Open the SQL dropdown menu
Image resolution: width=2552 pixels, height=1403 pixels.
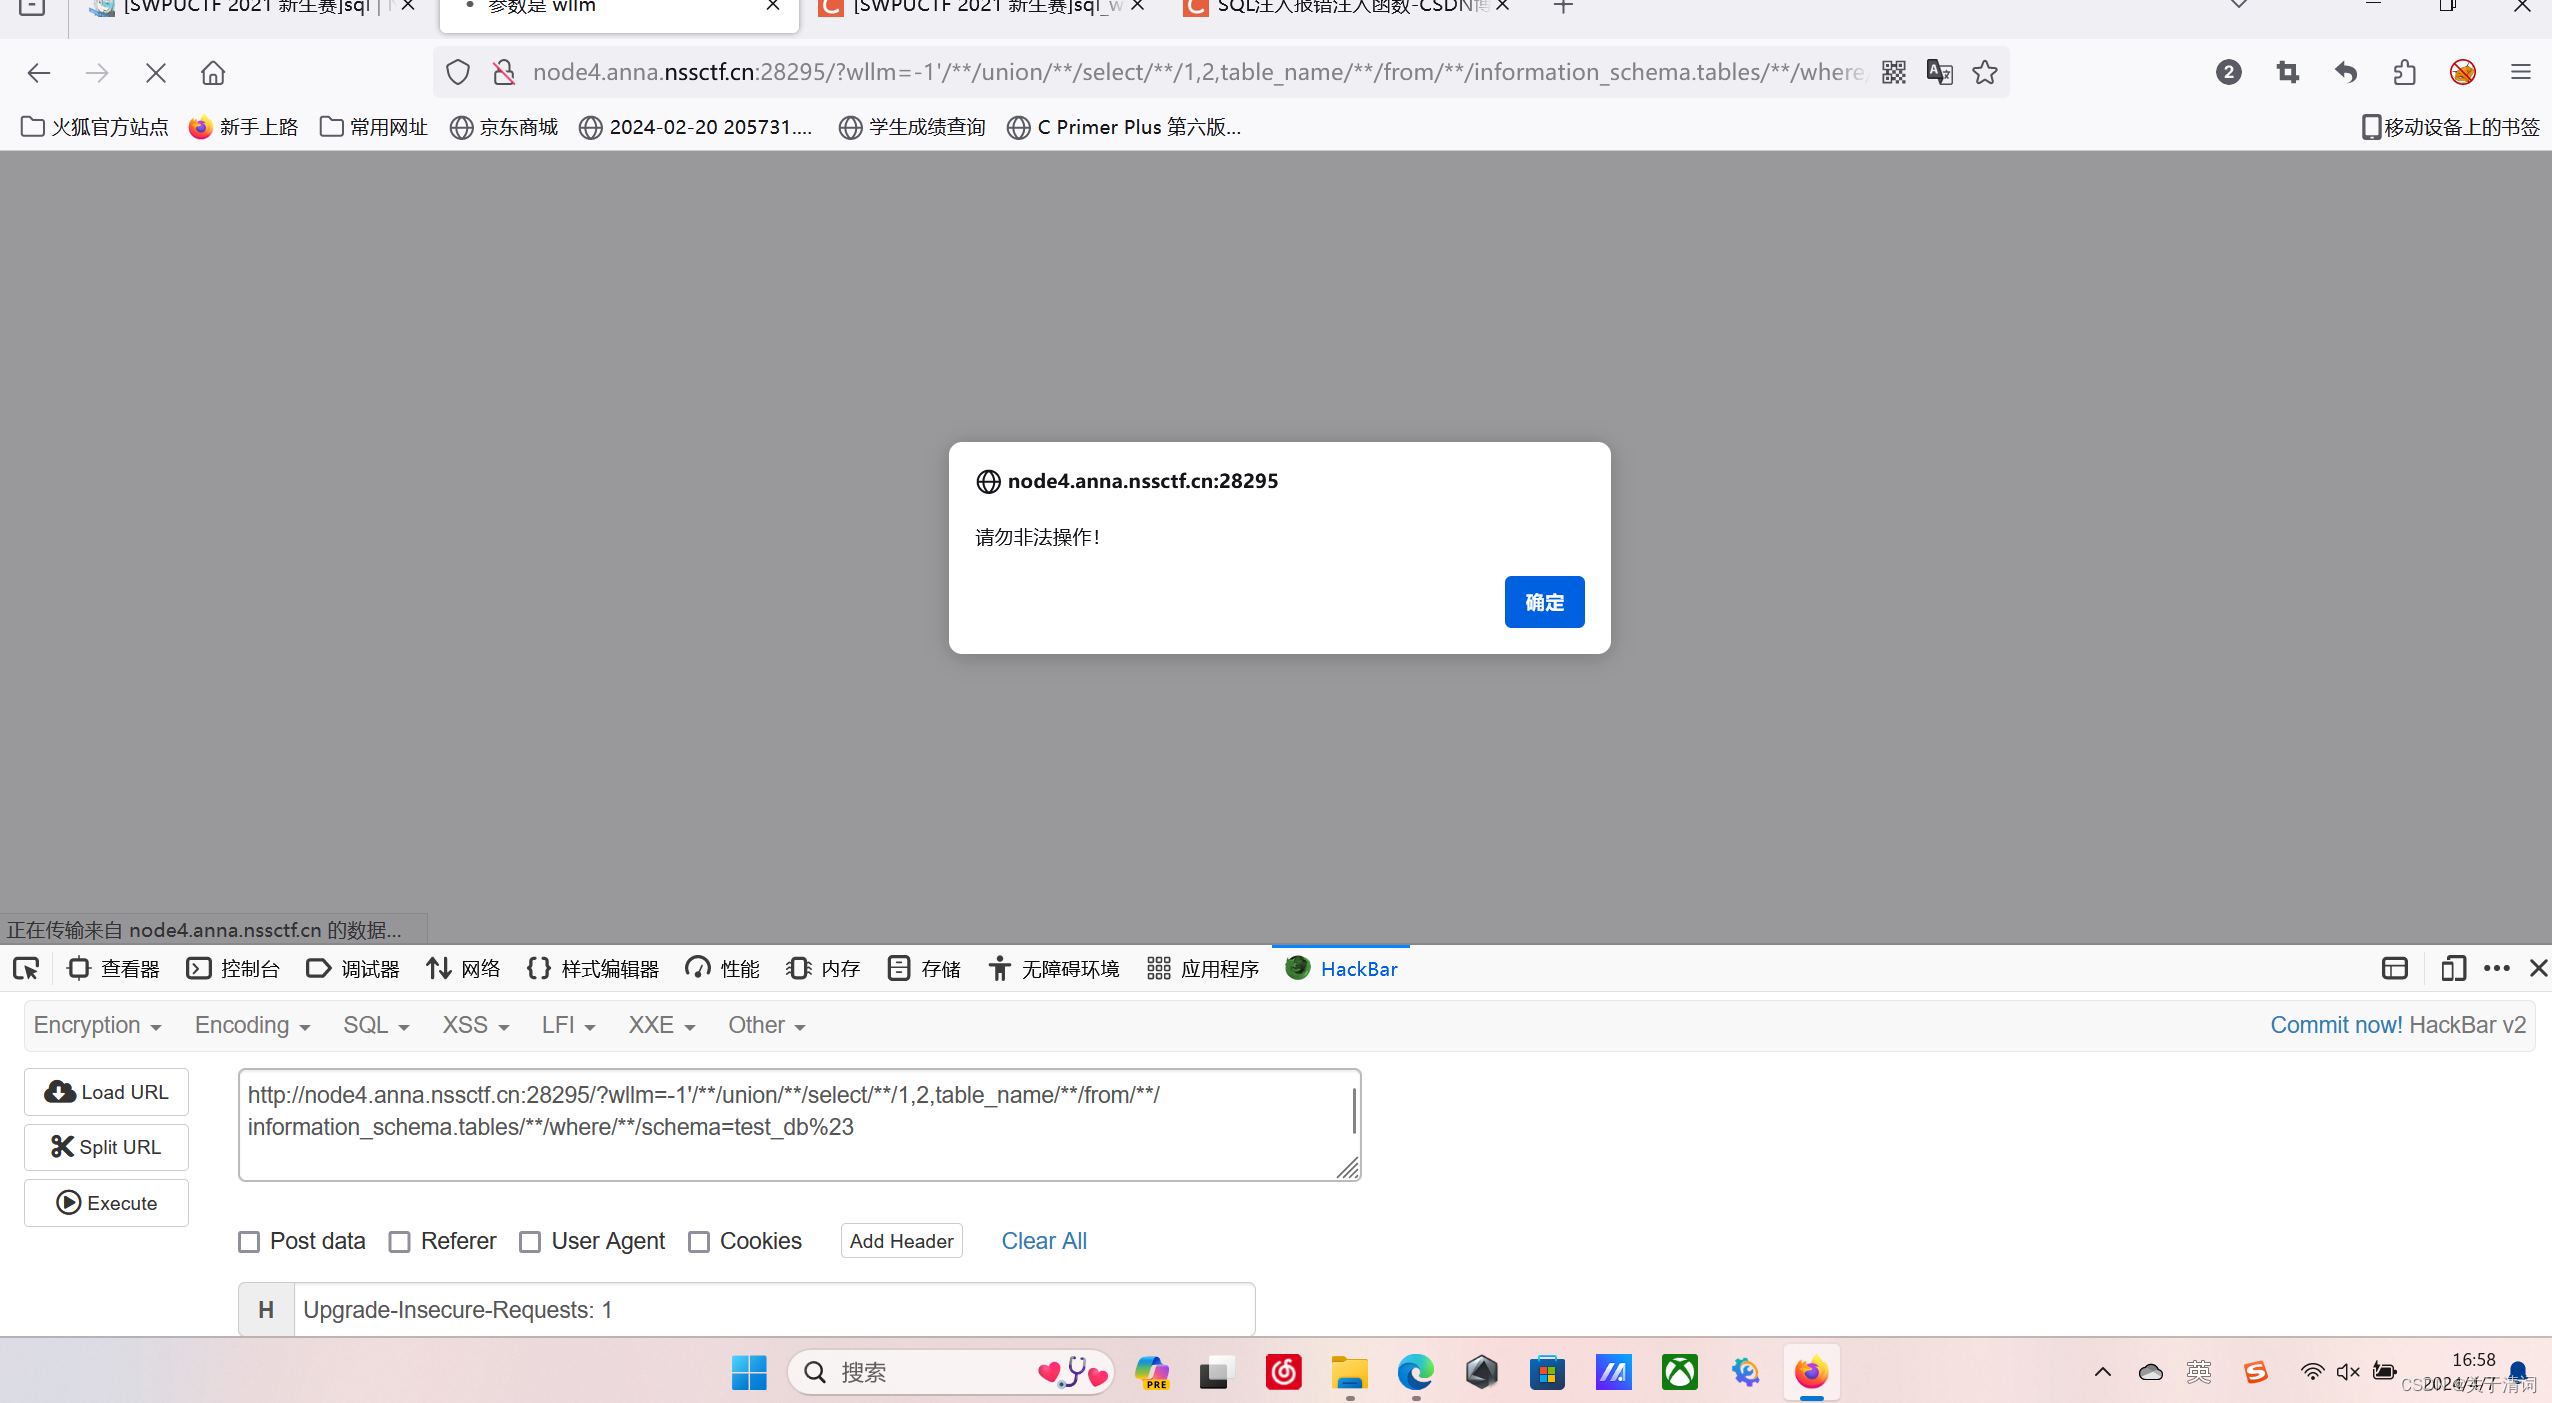click(376, 1026)
